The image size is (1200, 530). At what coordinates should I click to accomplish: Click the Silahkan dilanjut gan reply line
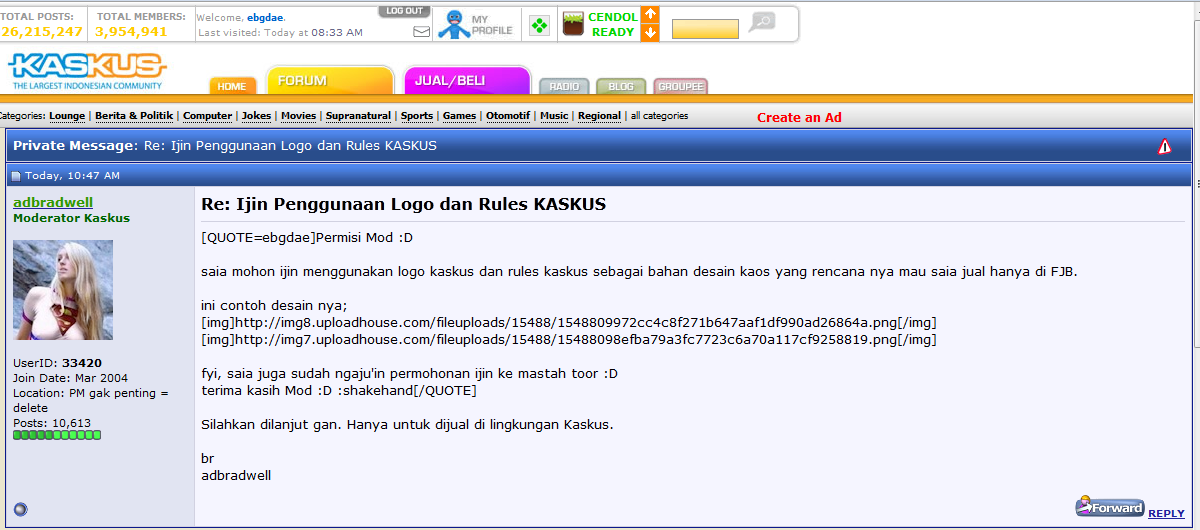[407, 424]
